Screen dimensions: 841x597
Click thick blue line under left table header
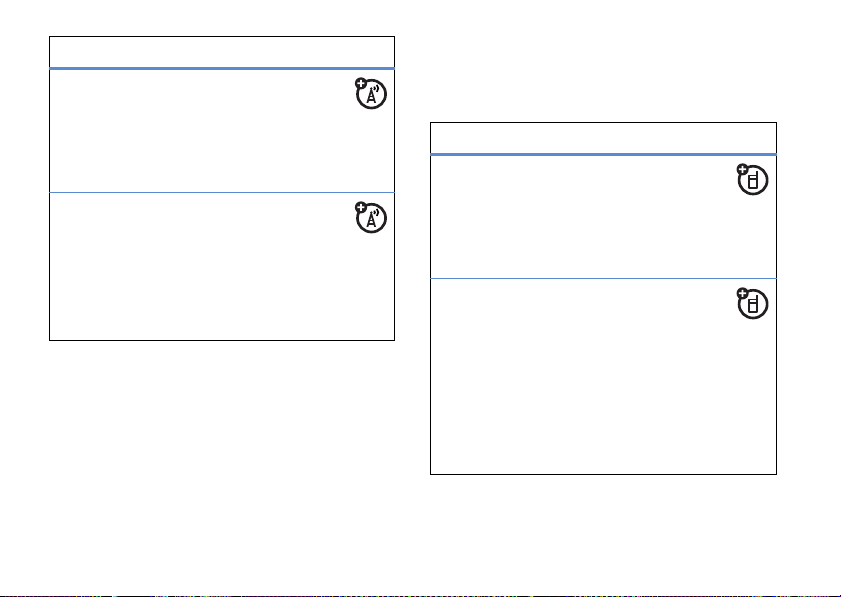(222, 68)
